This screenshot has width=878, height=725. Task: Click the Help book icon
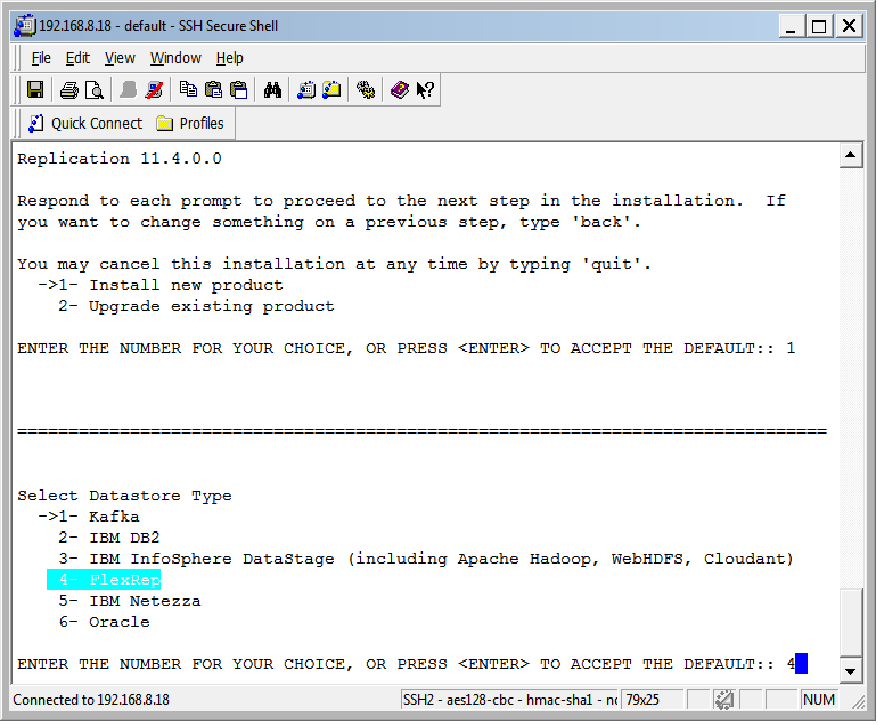[400, 91]
